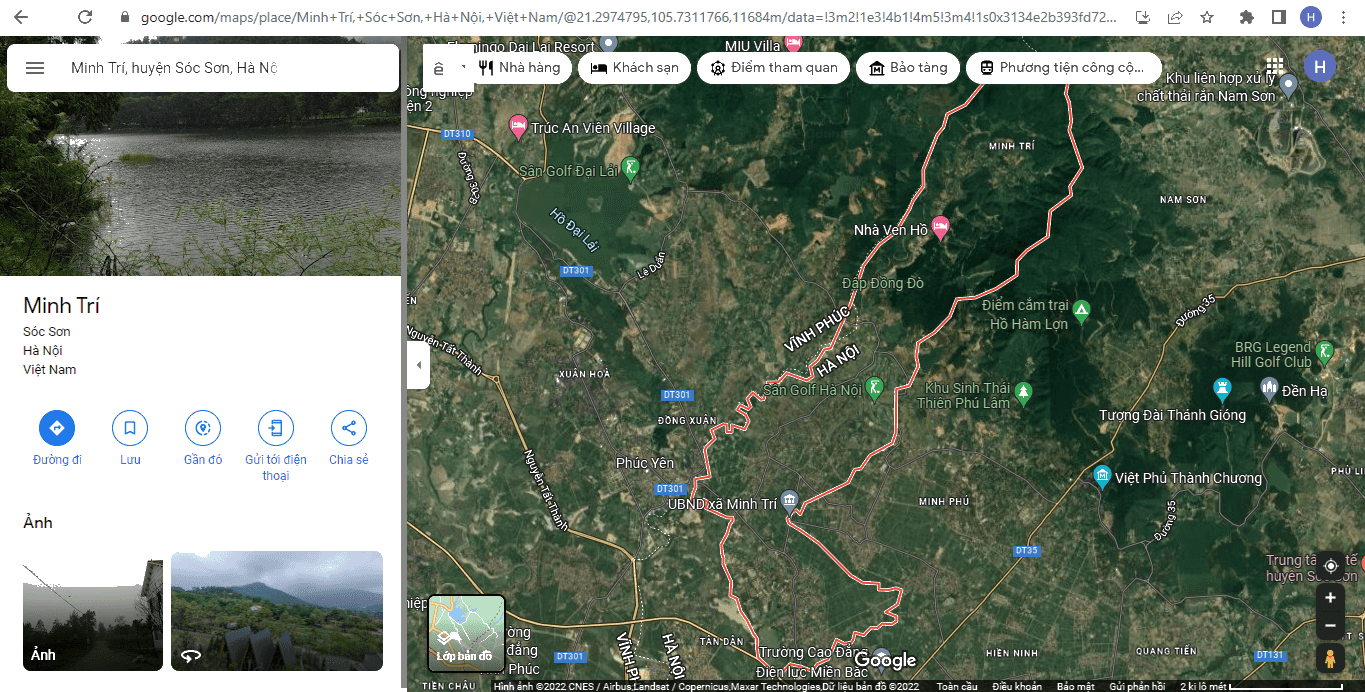Toggle the browser side panel icon
This screenshot has height=692, width=1365.
1279,17
